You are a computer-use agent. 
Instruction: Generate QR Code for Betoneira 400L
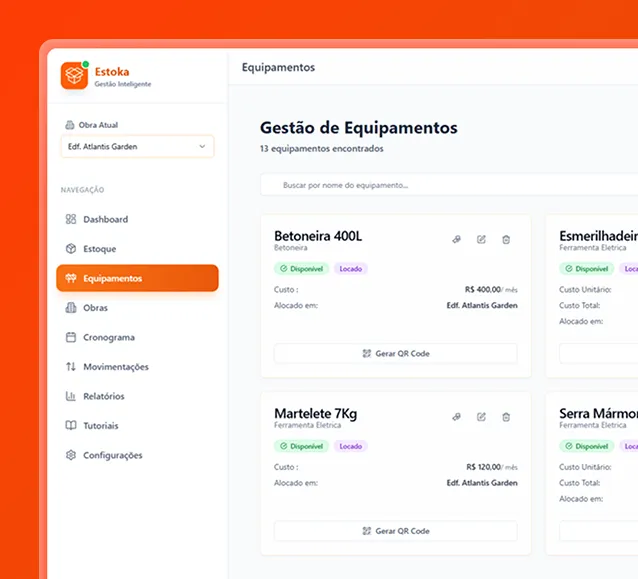pyautogui.click(x=395, y=354)
